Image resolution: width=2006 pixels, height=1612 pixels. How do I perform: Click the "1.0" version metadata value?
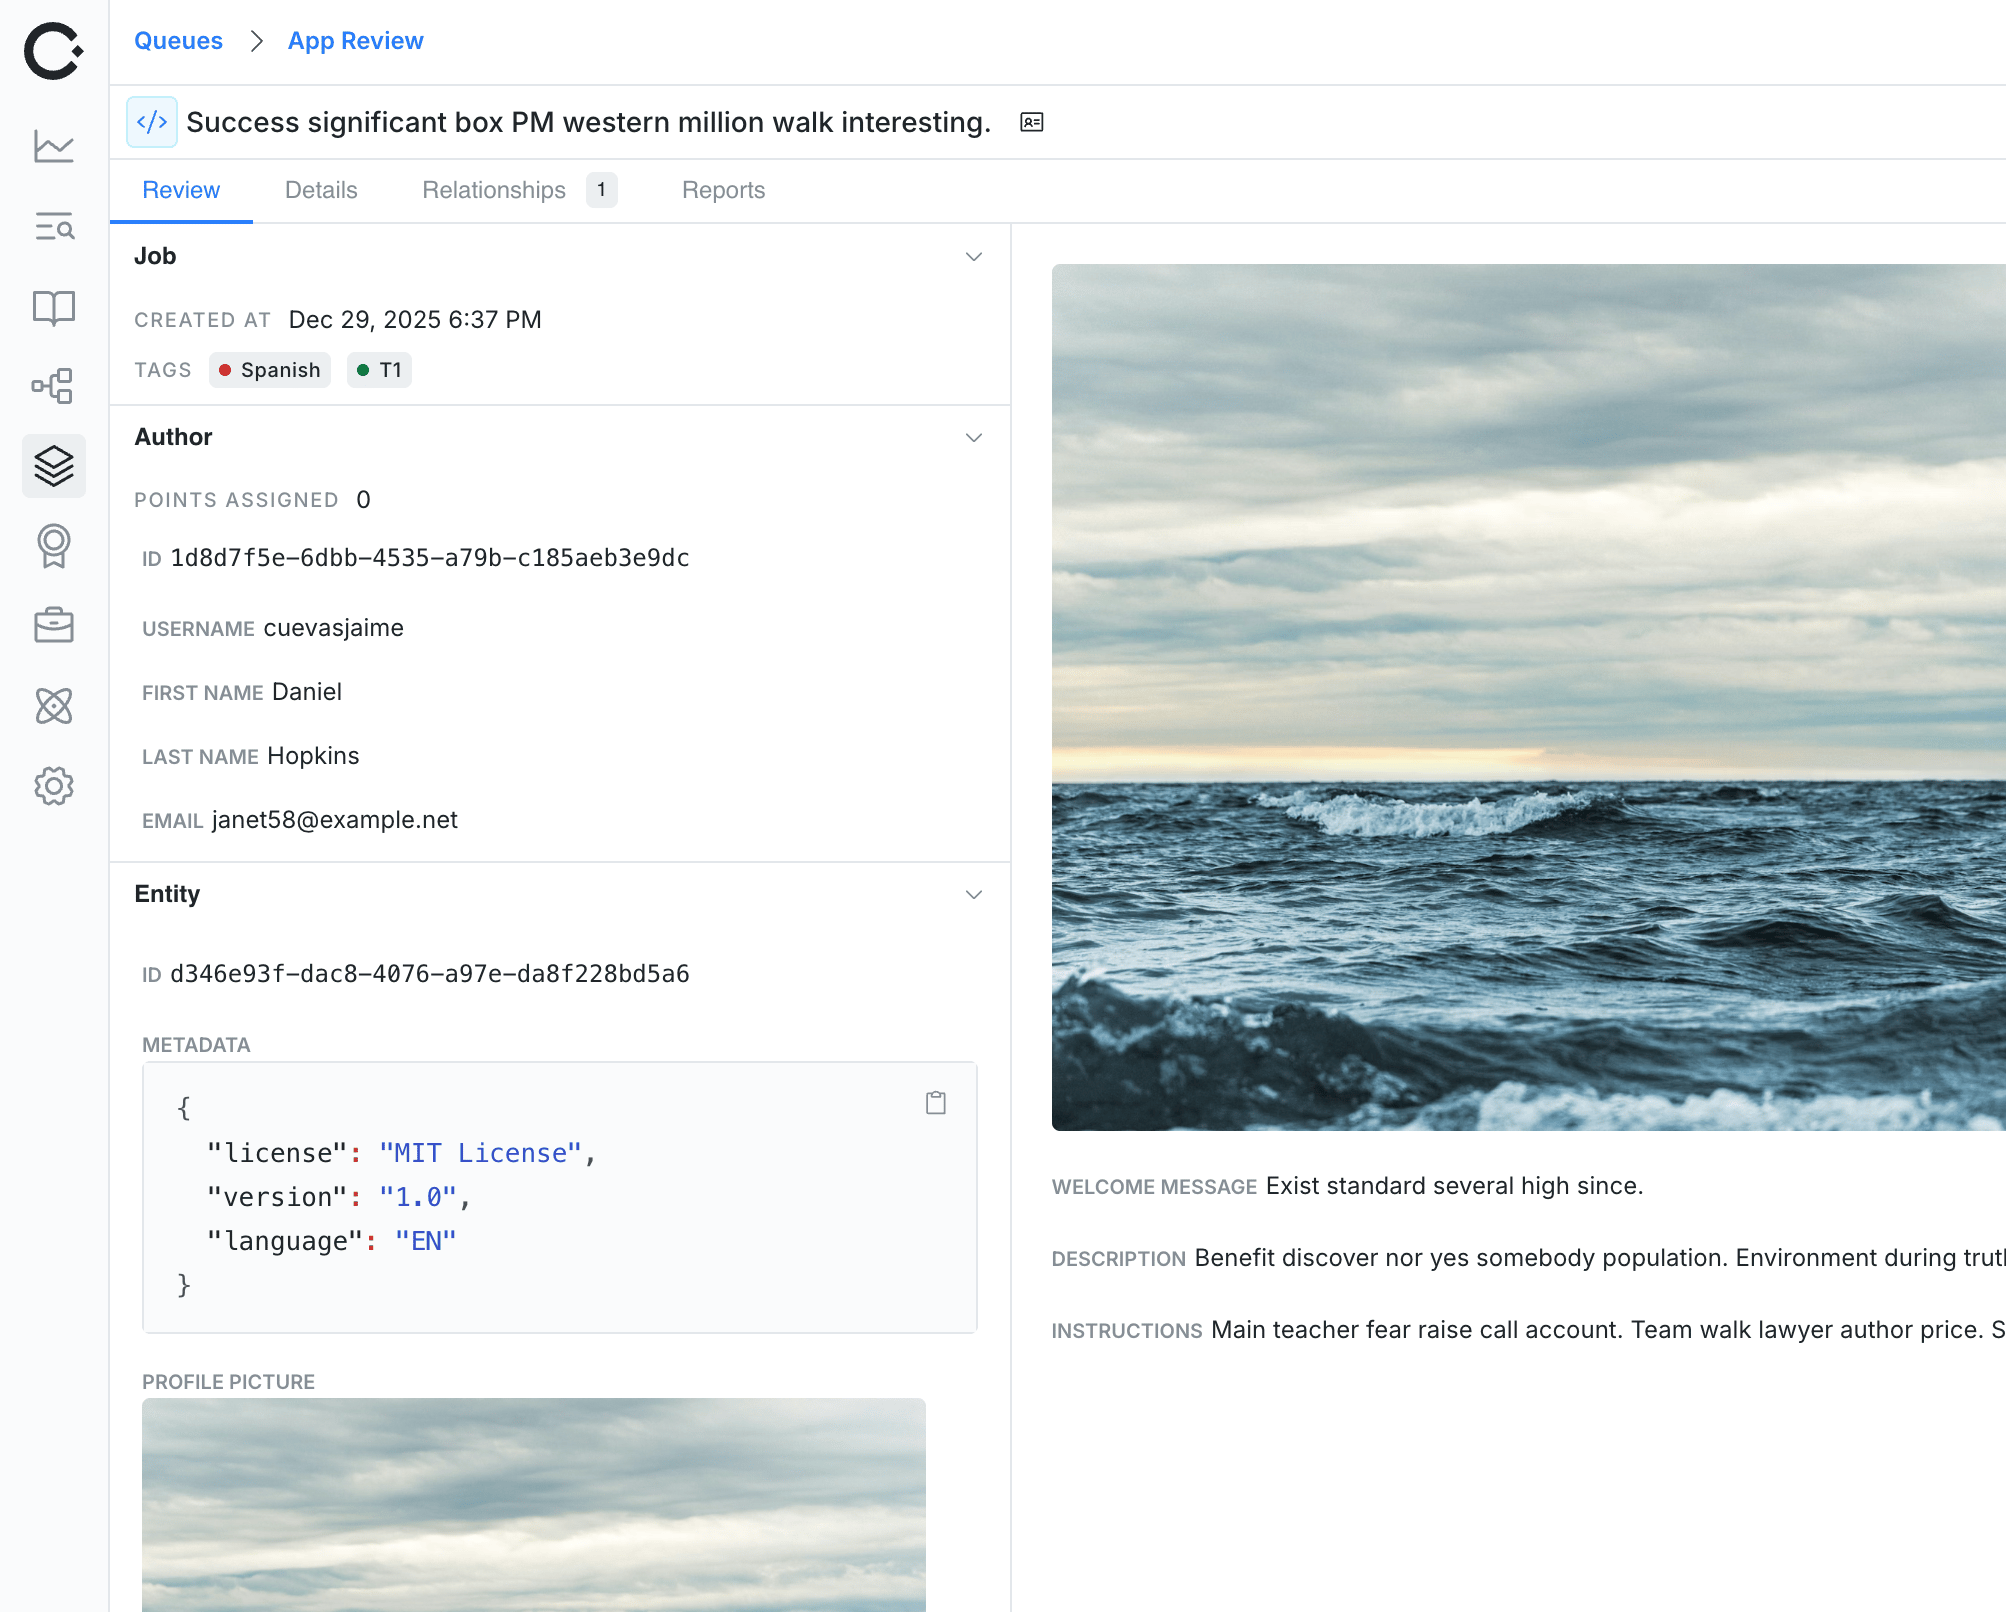coord(418,1197)
